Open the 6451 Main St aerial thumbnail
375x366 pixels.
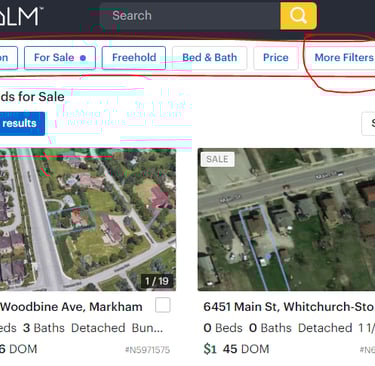pyautogui.click(x=286, y=219)
